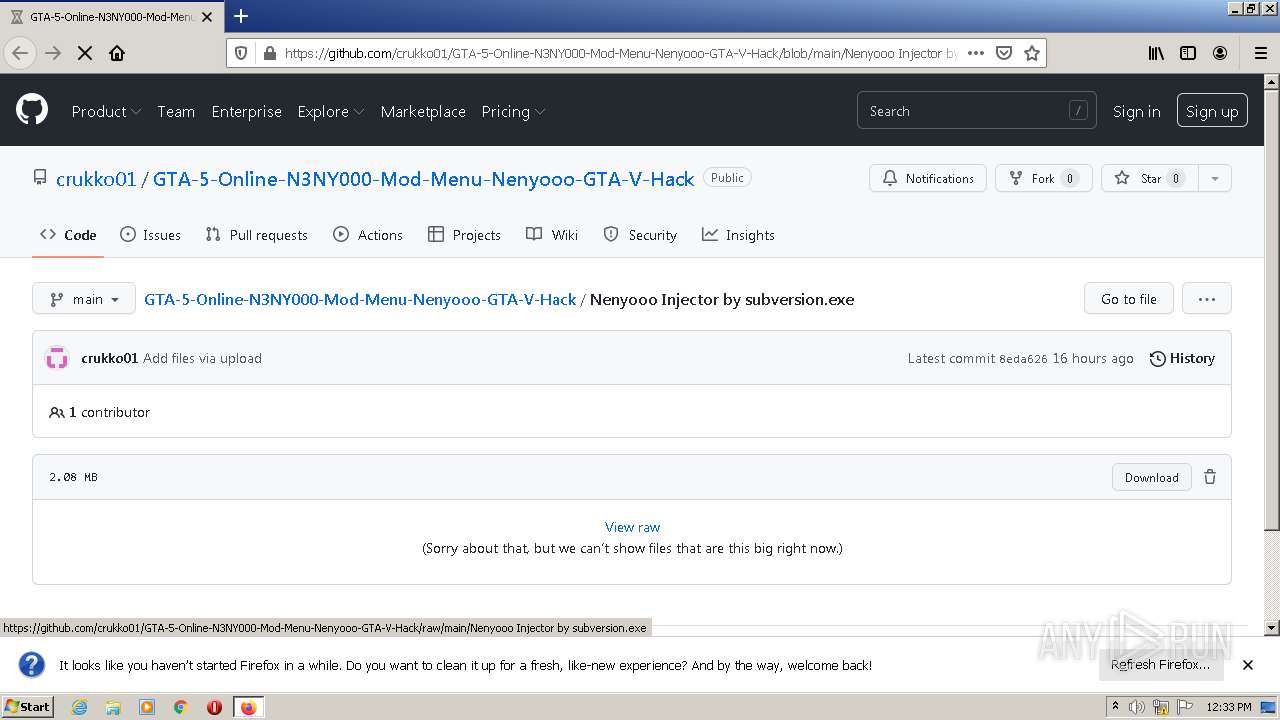Click the View raw link
This screenshot has height=720, width=1280.
point(633,527)
